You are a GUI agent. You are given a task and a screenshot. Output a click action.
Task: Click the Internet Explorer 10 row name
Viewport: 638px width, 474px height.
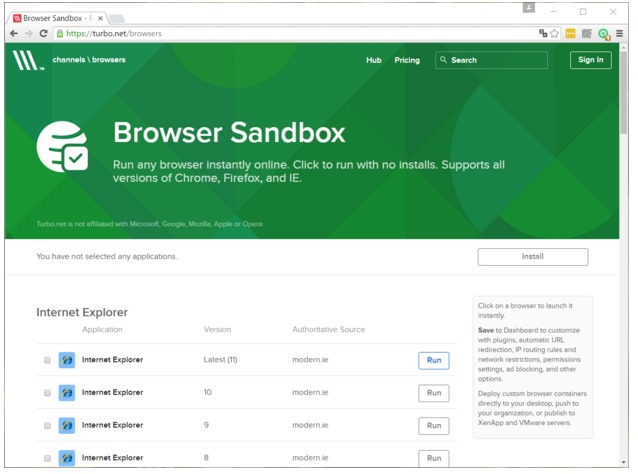[x=112, y=392]
